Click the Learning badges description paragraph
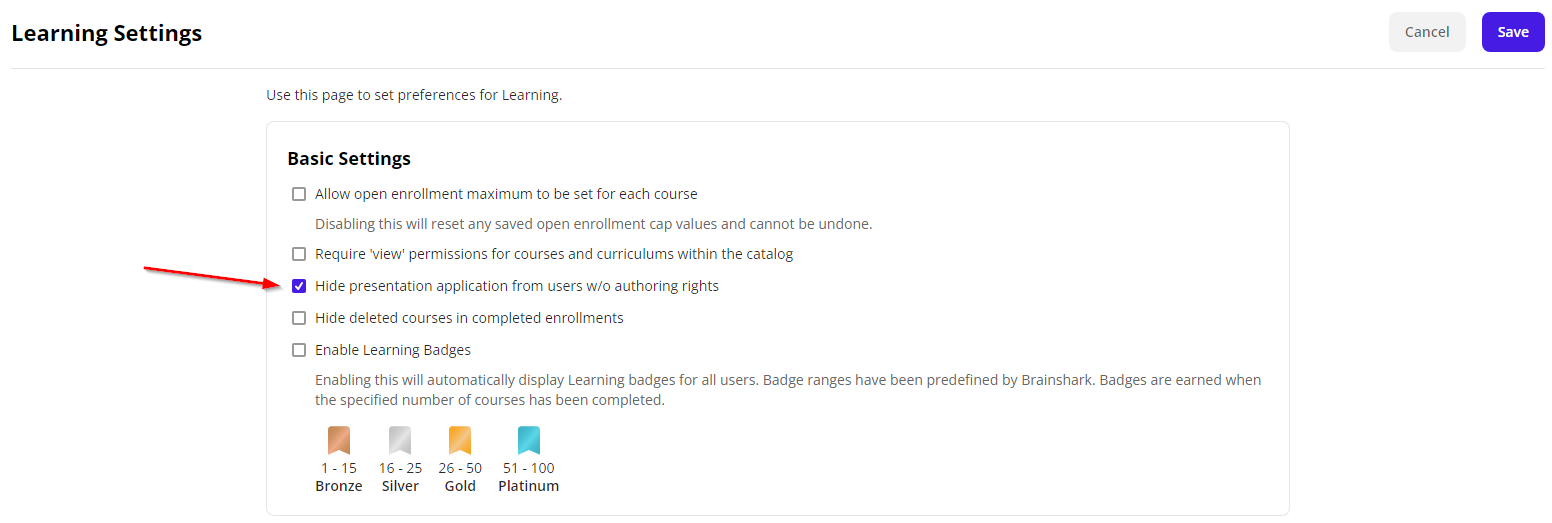Screen dimensions: 1552x523 tap(787, 390)
